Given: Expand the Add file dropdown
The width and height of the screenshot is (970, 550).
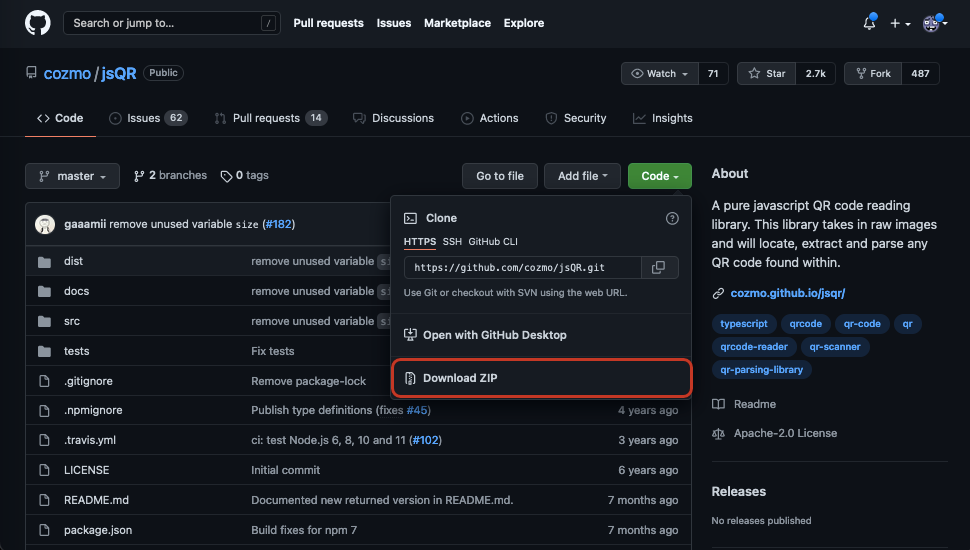Looking at the screenshot, I should tap(582, 176).
